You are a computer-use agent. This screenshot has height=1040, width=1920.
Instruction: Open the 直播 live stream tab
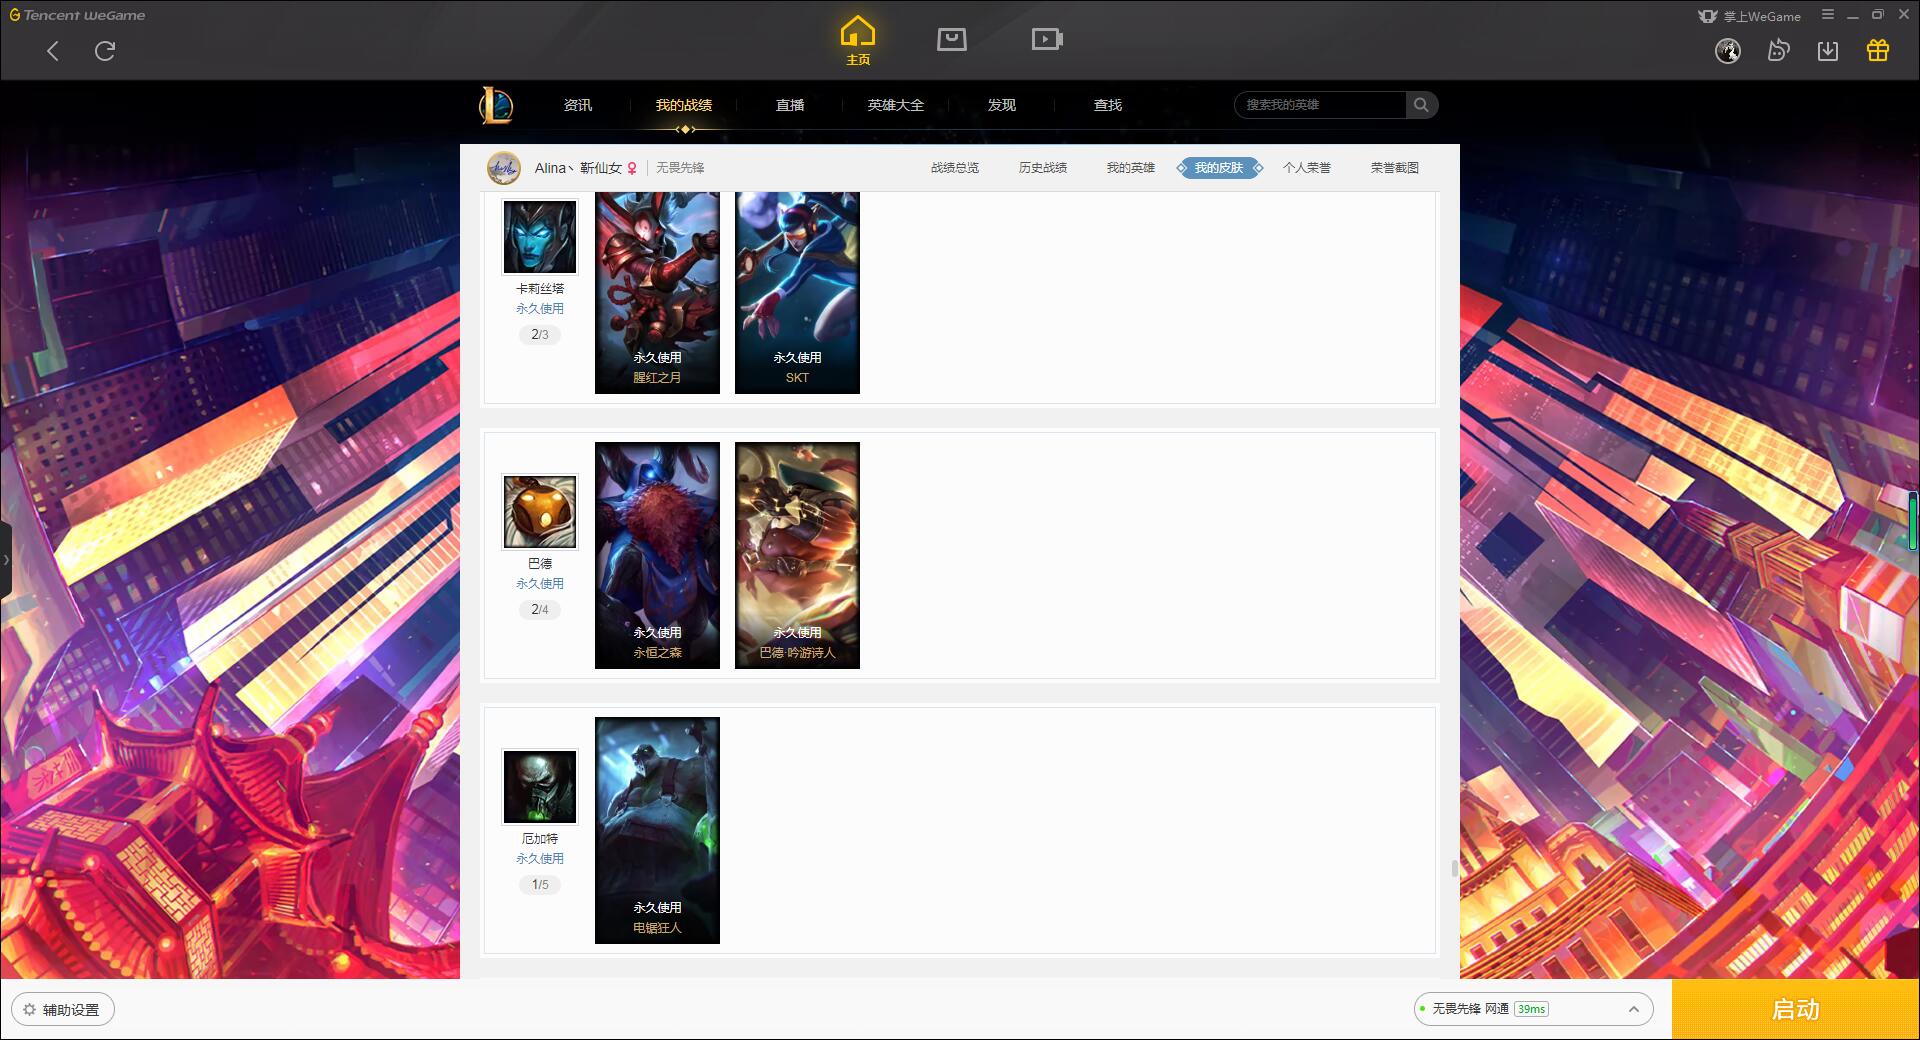click(790, 105)
